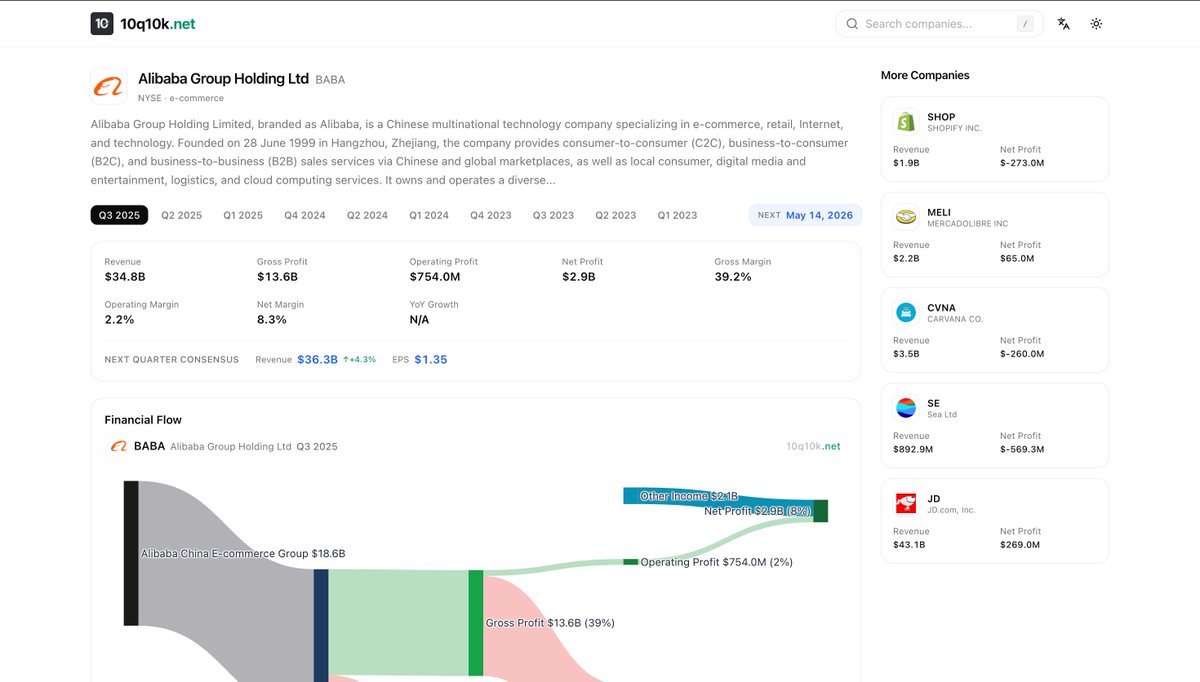Click the MercadoLibre logo icon
Image resolution: width=1200 pixels, height=682 pixels.
pos(906,217)
